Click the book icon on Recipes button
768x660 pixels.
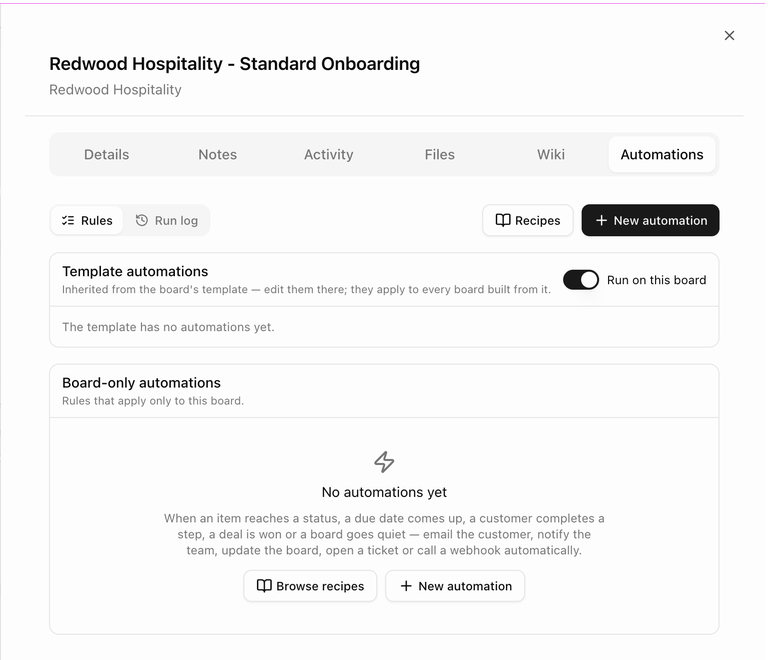point(503,220)
